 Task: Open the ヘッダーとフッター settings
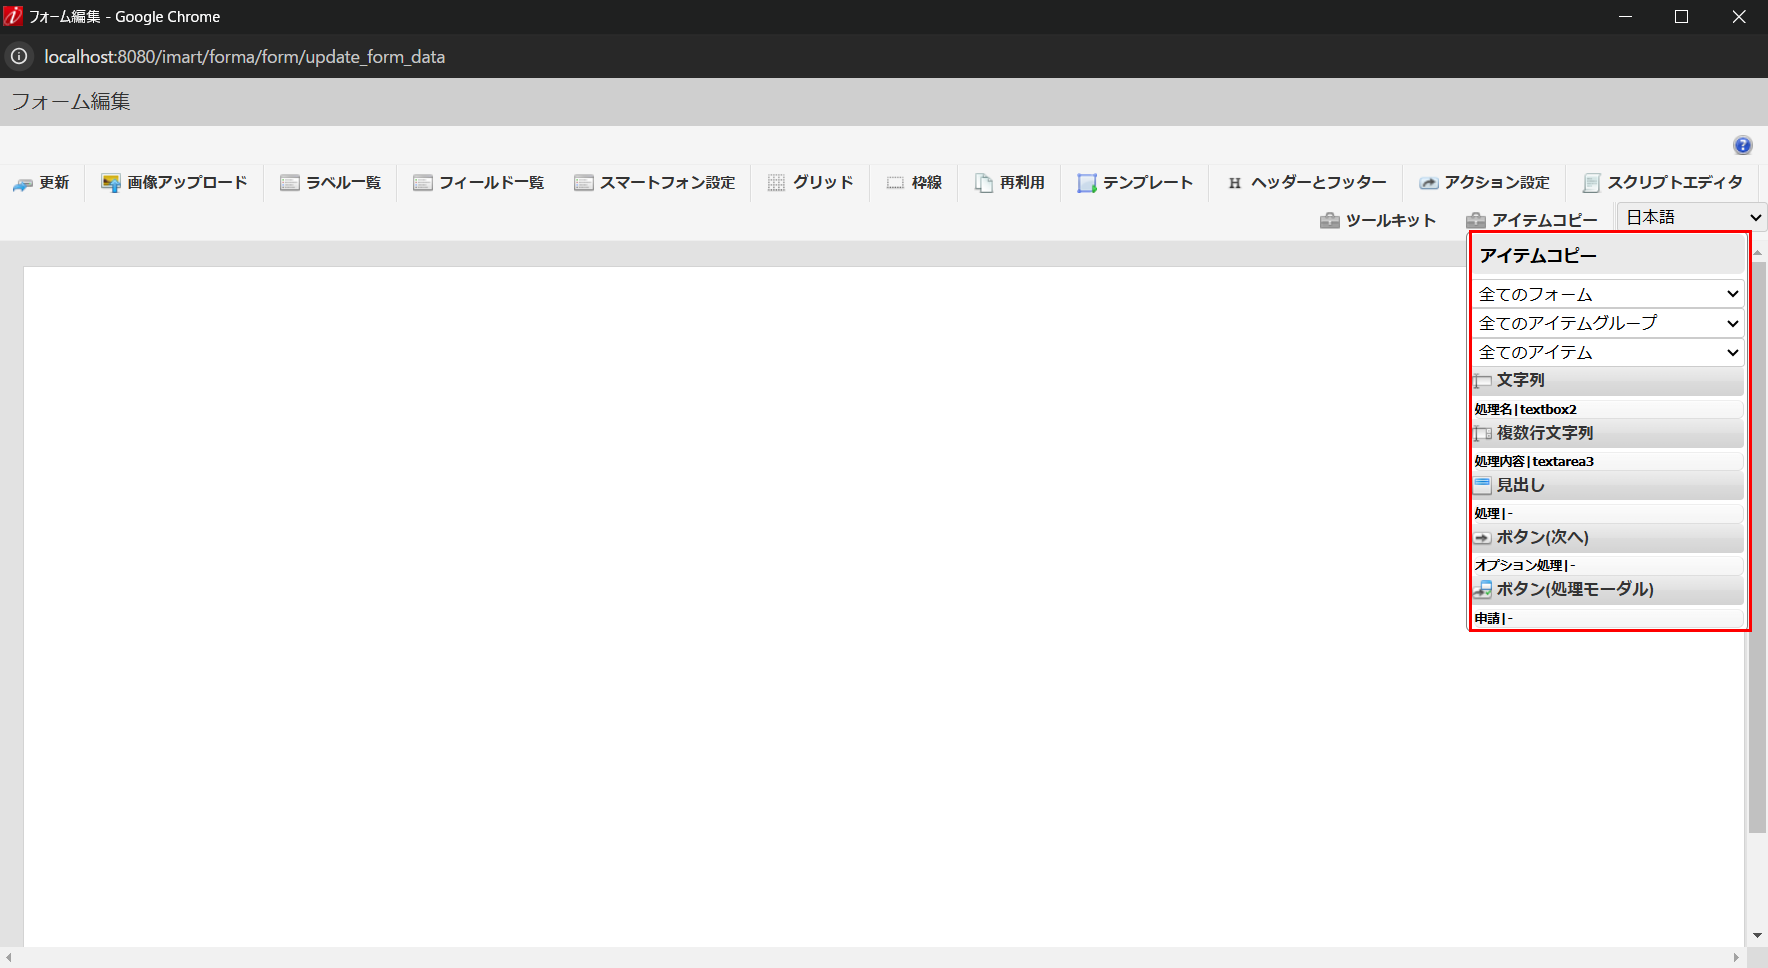[x=1306, y=182]
